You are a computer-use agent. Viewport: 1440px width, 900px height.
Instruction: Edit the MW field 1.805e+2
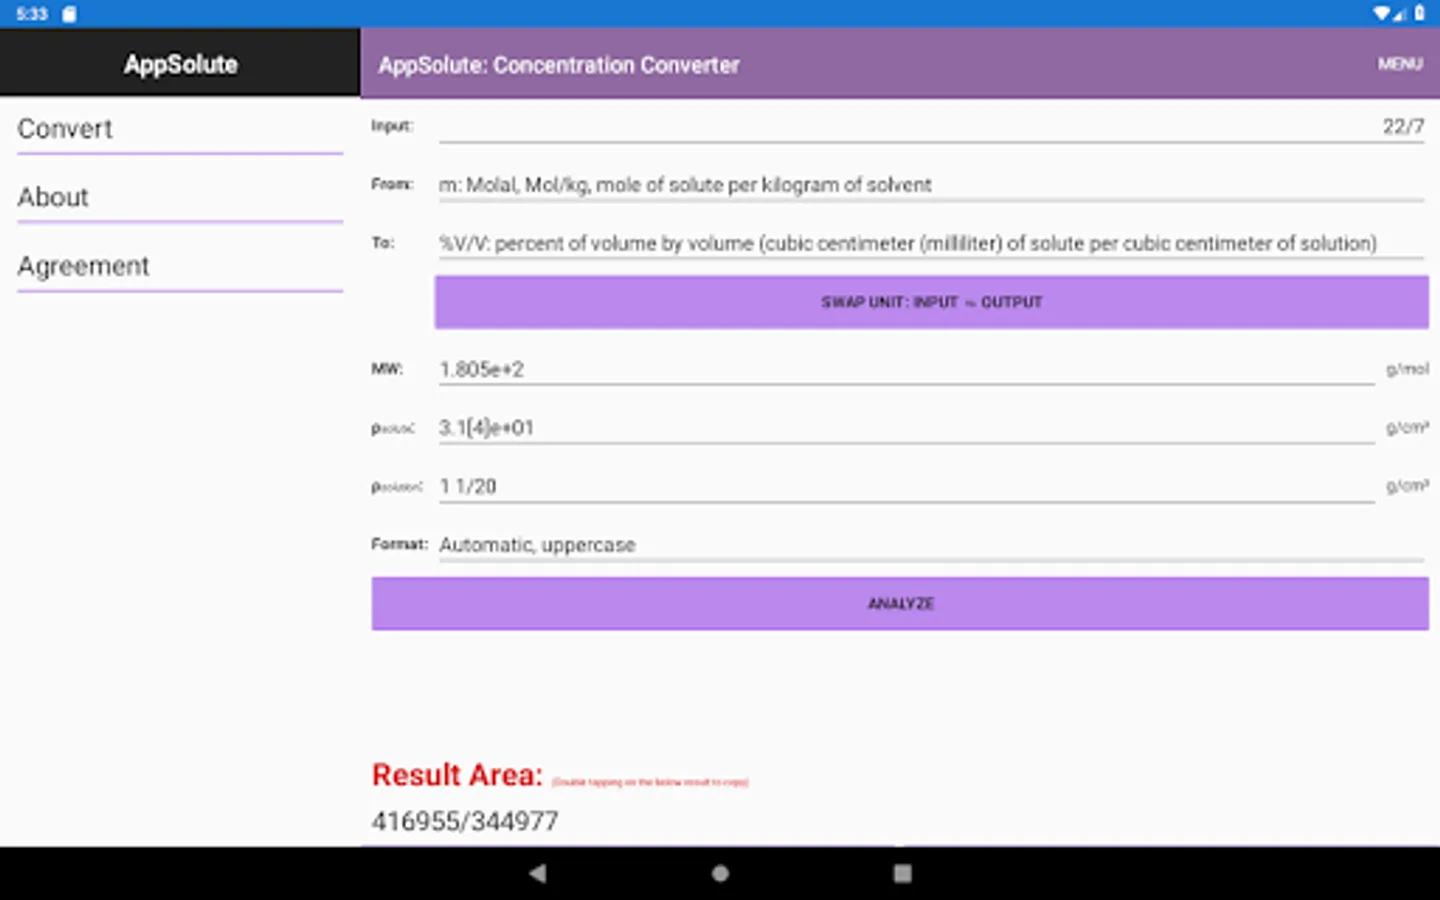(x=906, y=369)
